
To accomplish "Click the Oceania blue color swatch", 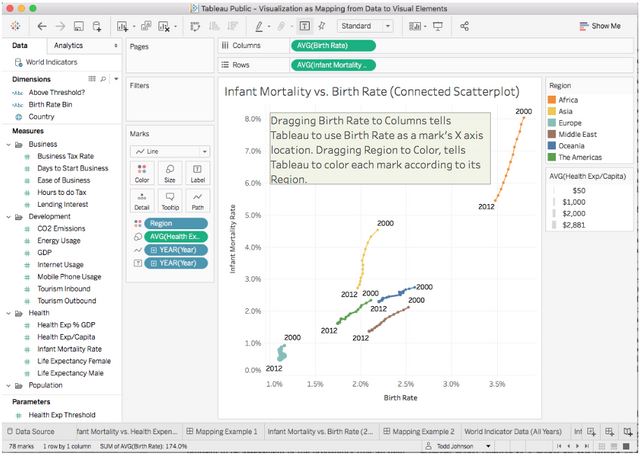I will tap(552, 146).
